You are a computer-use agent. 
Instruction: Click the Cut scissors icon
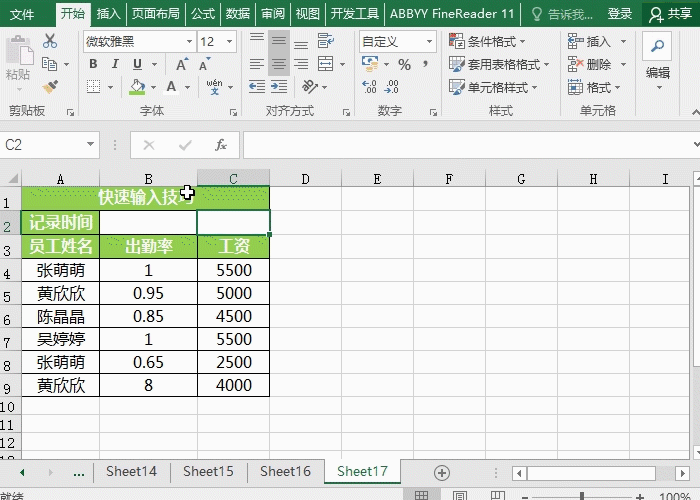click(50, 41)
